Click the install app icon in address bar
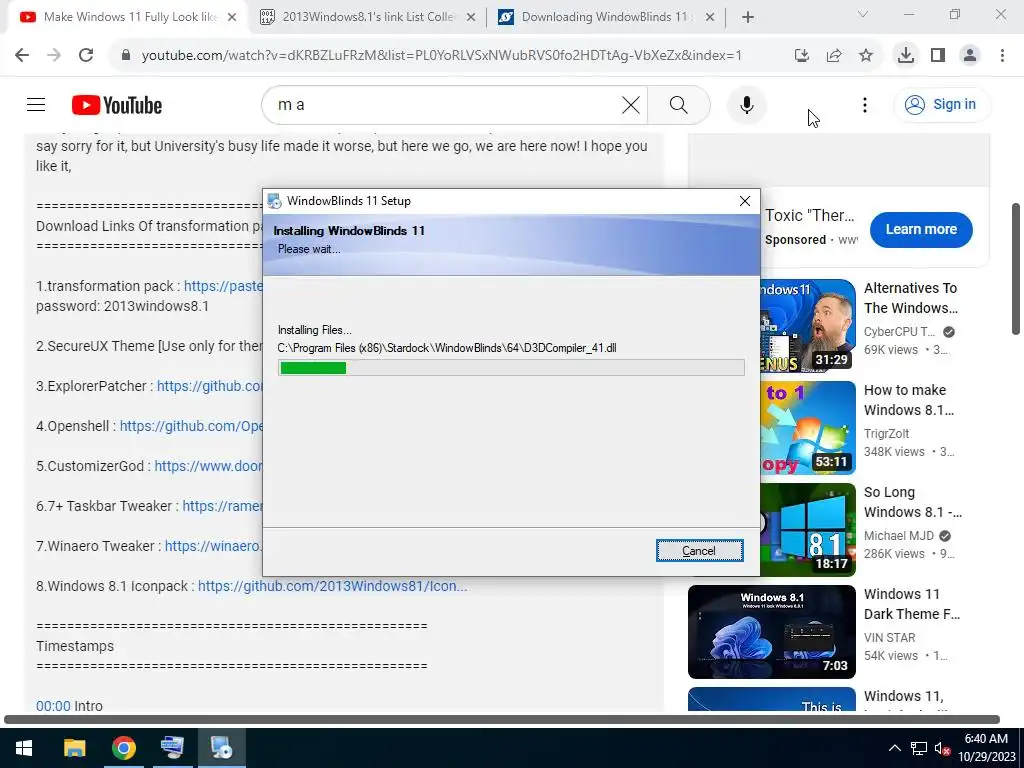Viewport: 1024px width, 768px height. pos(802,56)
